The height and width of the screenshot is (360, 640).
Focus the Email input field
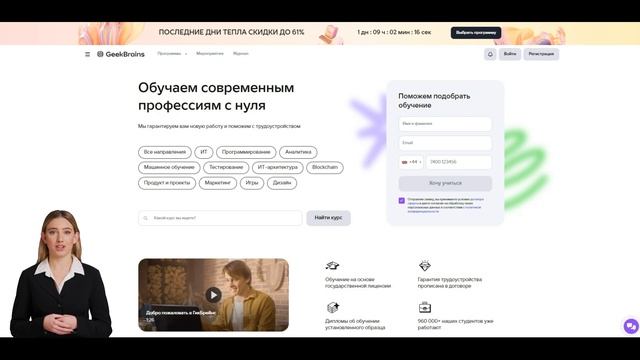(x=445, y=143)
